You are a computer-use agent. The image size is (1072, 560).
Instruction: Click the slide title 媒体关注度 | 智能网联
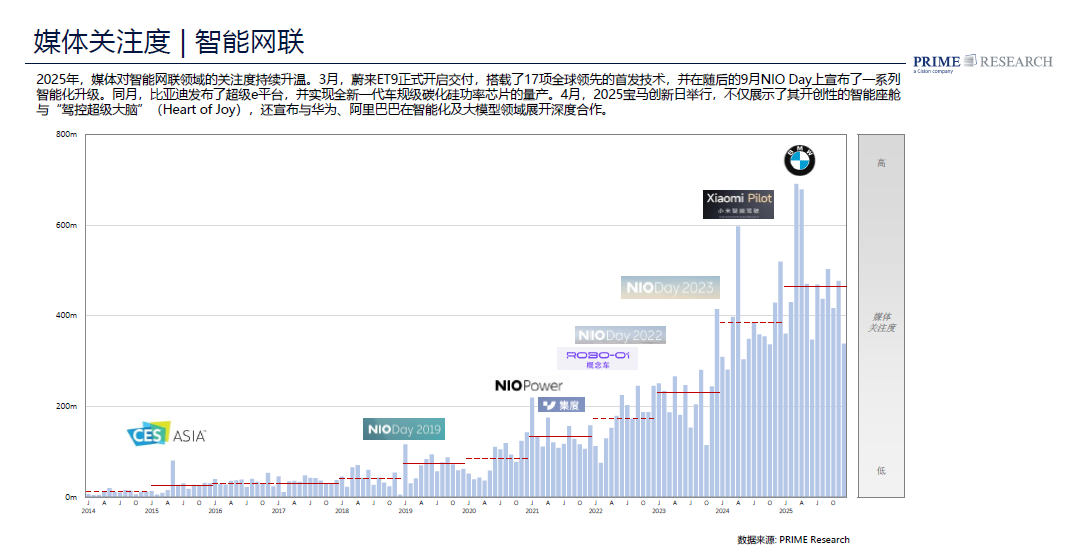tap(169, 42)
